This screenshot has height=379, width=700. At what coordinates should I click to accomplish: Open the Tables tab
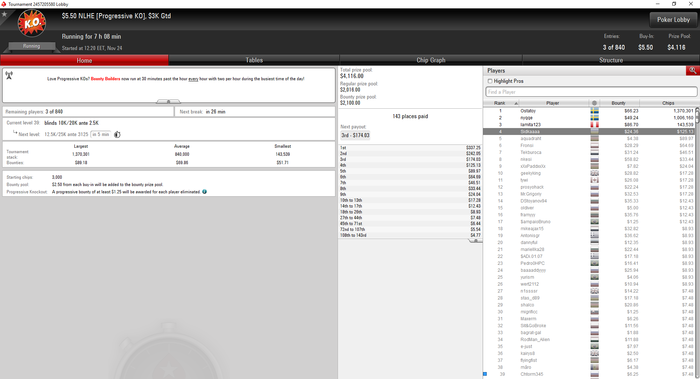pos(254,60)
